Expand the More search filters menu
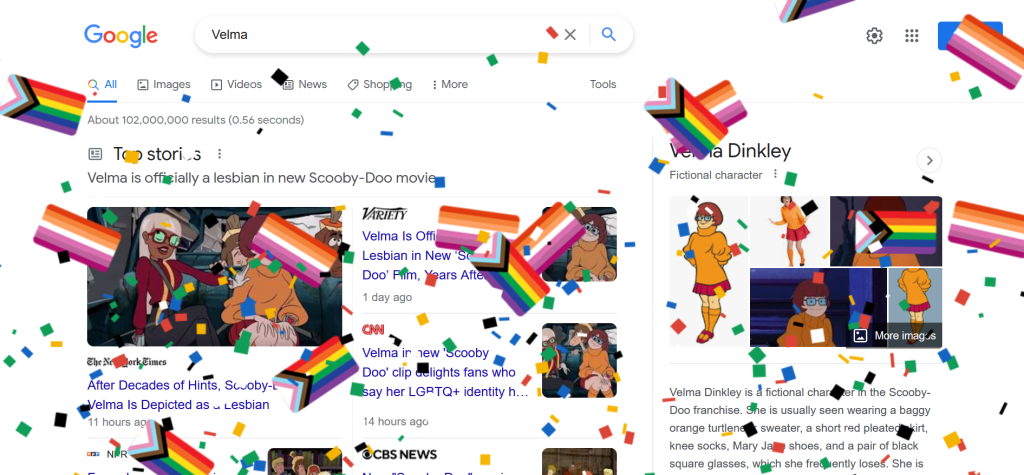Viewport: 1024px width, 475px height. 450,84
